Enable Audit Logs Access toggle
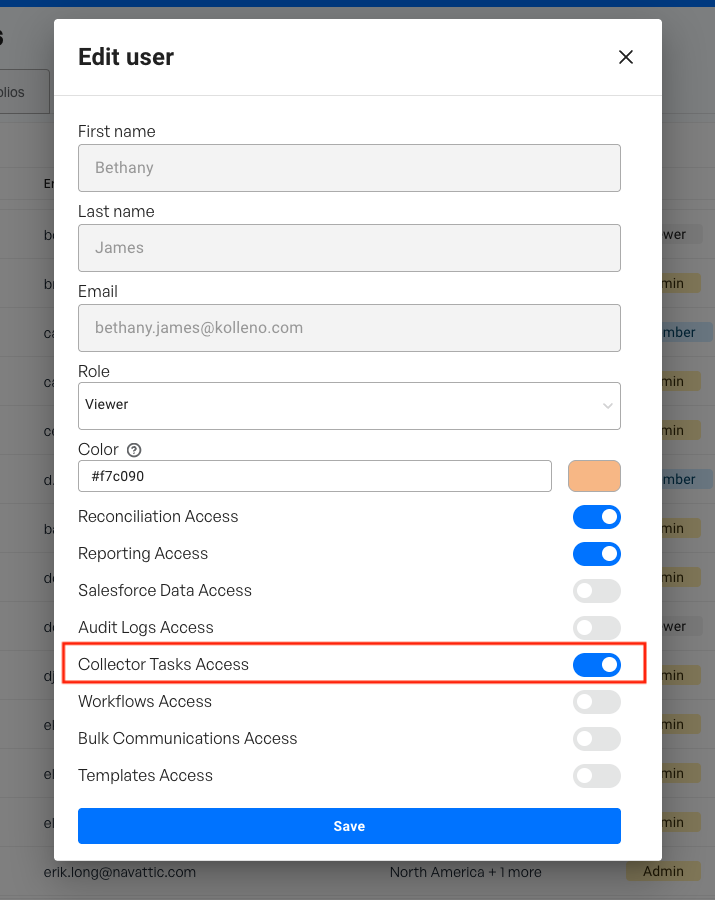Image resolution: width=715 pixels, height=900 pixels. [x=597, y=628]
